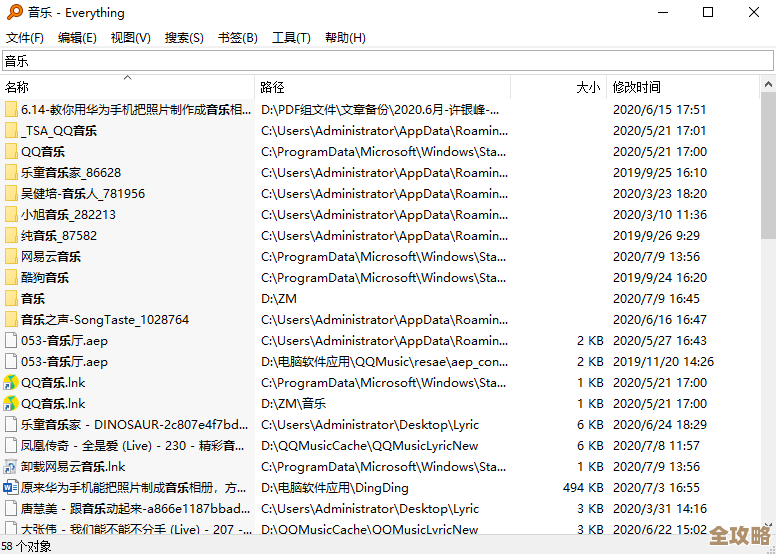Open the 书签(B) menu
The image size is (776, 554).
point(237,38)
